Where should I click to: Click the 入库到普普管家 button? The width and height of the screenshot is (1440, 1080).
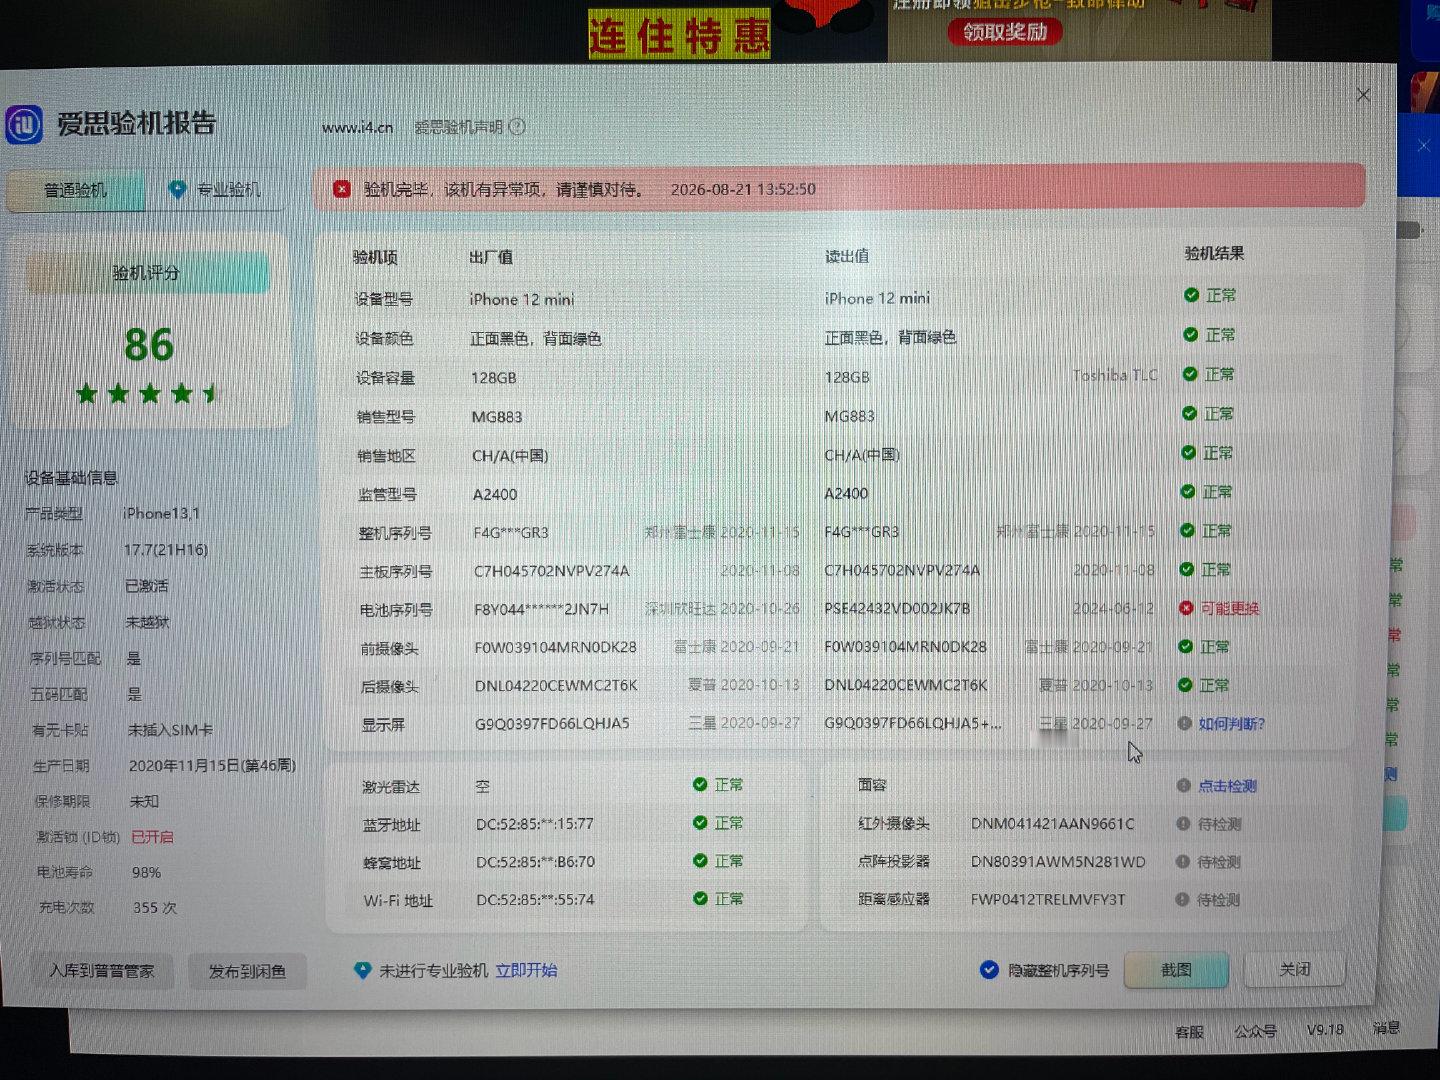(101, 972)
